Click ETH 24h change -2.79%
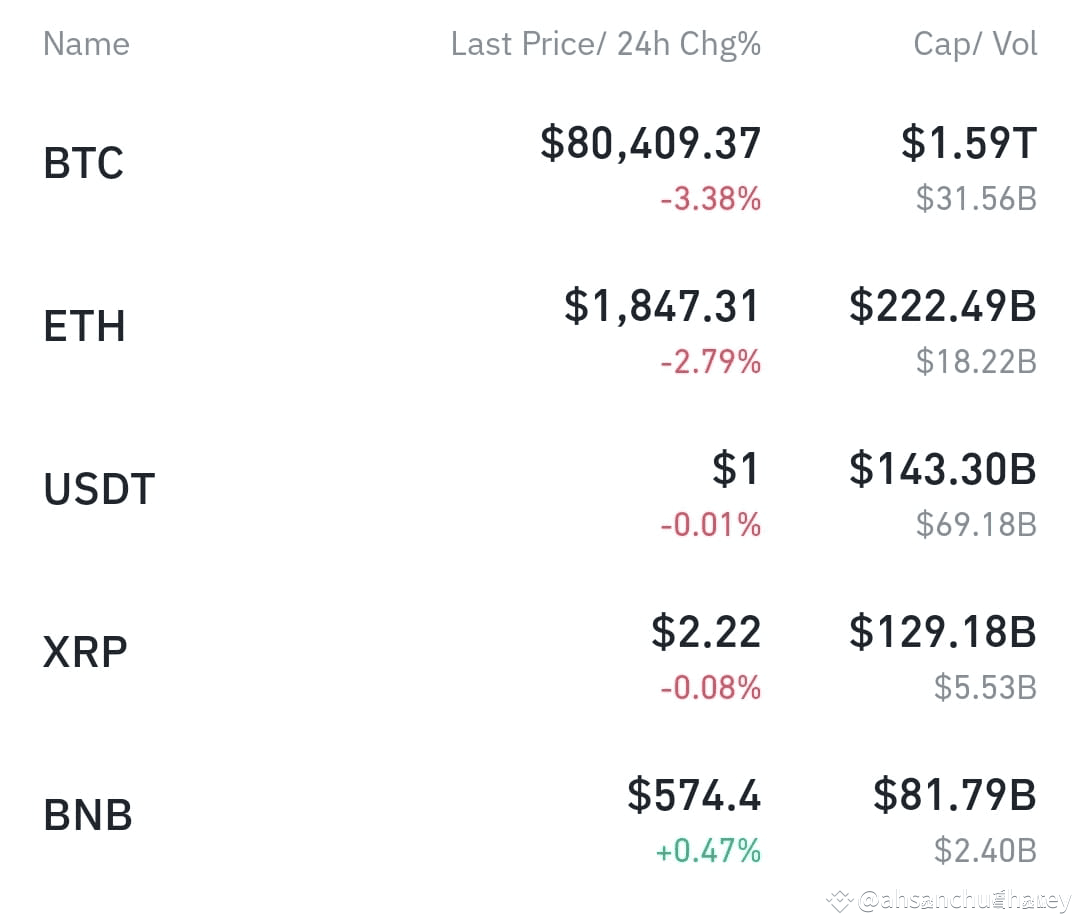Viewport: 1079px width, 922px height. pos(711,362)
